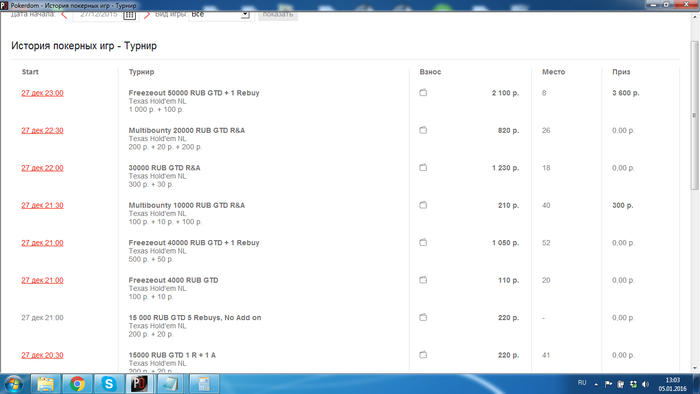
Task: Click icon in 15000 RUB GTD 1 R + 1 A row
Action: click(423, 355)
